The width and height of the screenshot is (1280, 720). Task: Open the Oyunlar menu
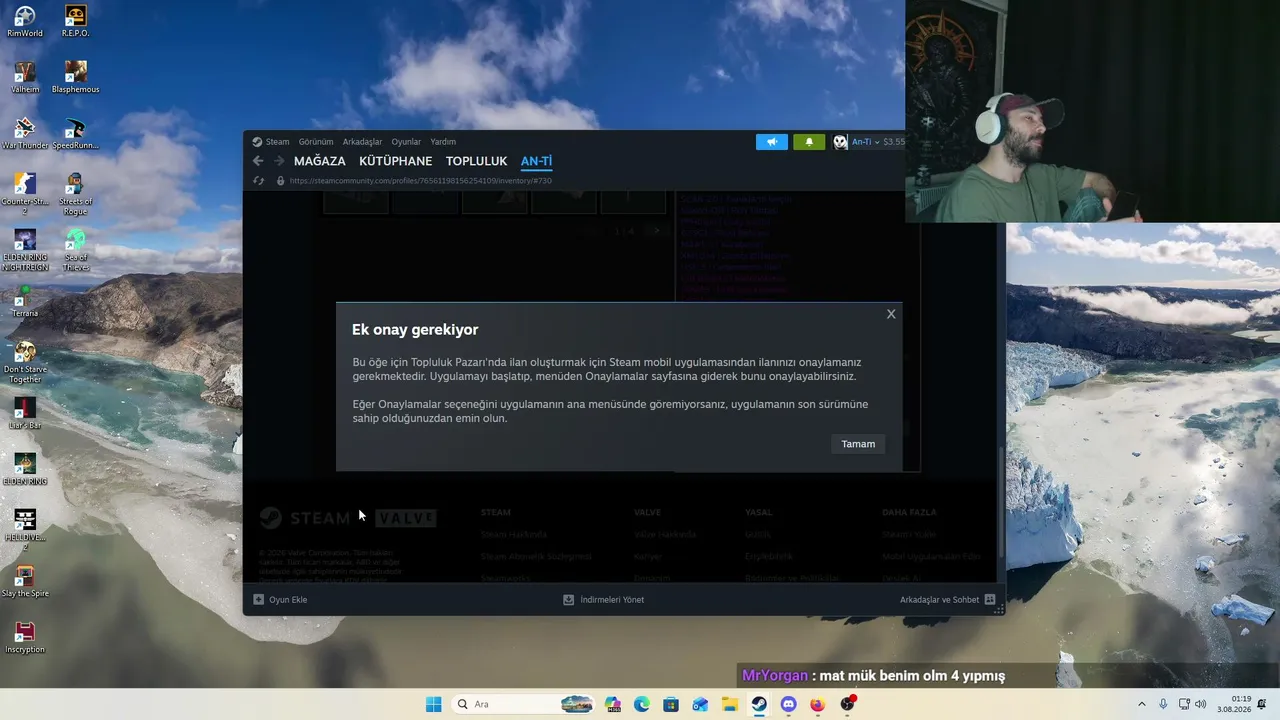[x=406, y=142]
